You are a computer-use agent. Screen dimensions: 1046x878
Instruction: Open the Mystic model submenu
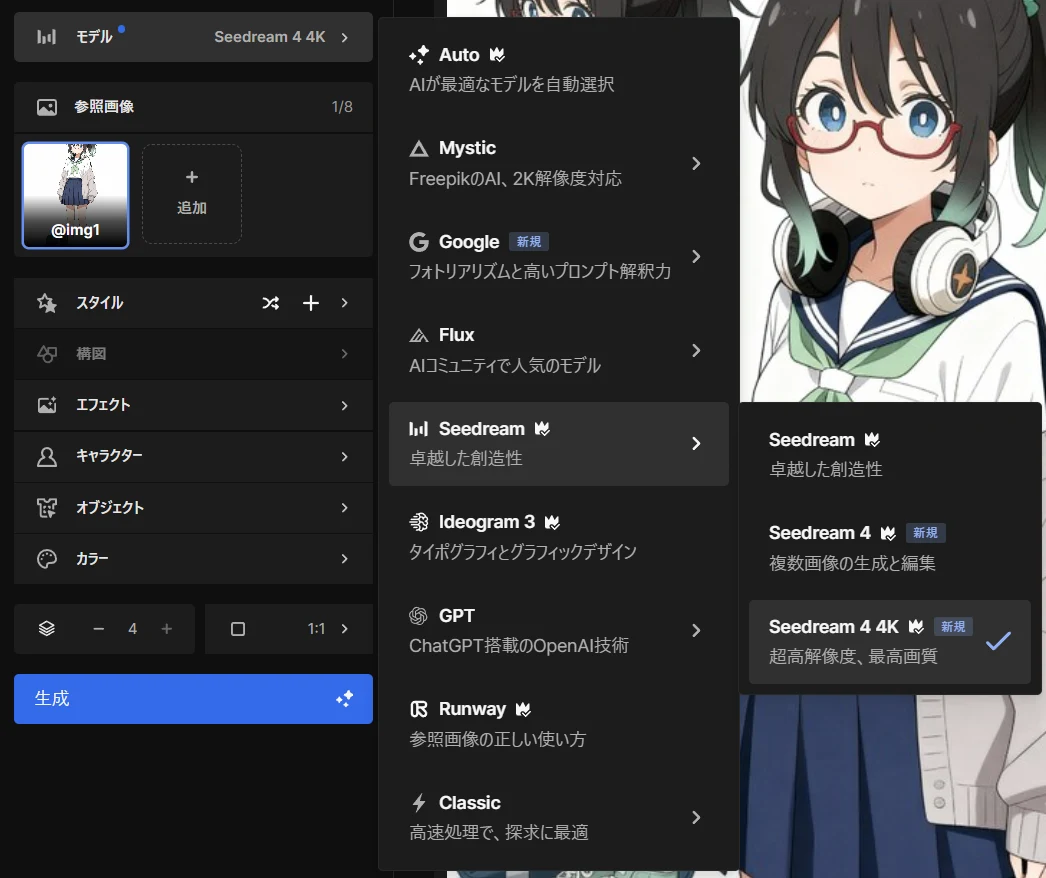tap(558, 163)
